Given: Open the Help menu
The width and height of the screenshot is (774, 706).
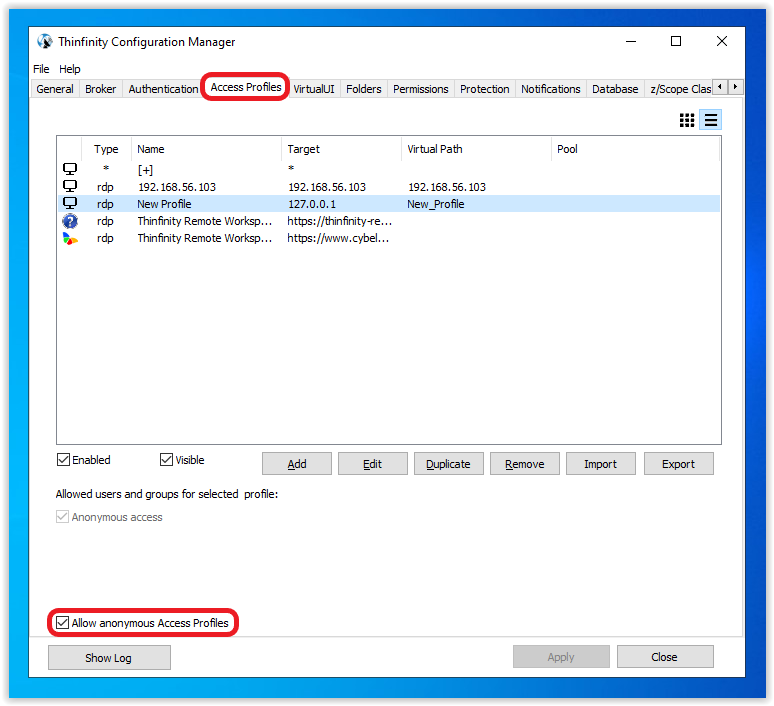Looking at the screenshot, I should [70, 69].
